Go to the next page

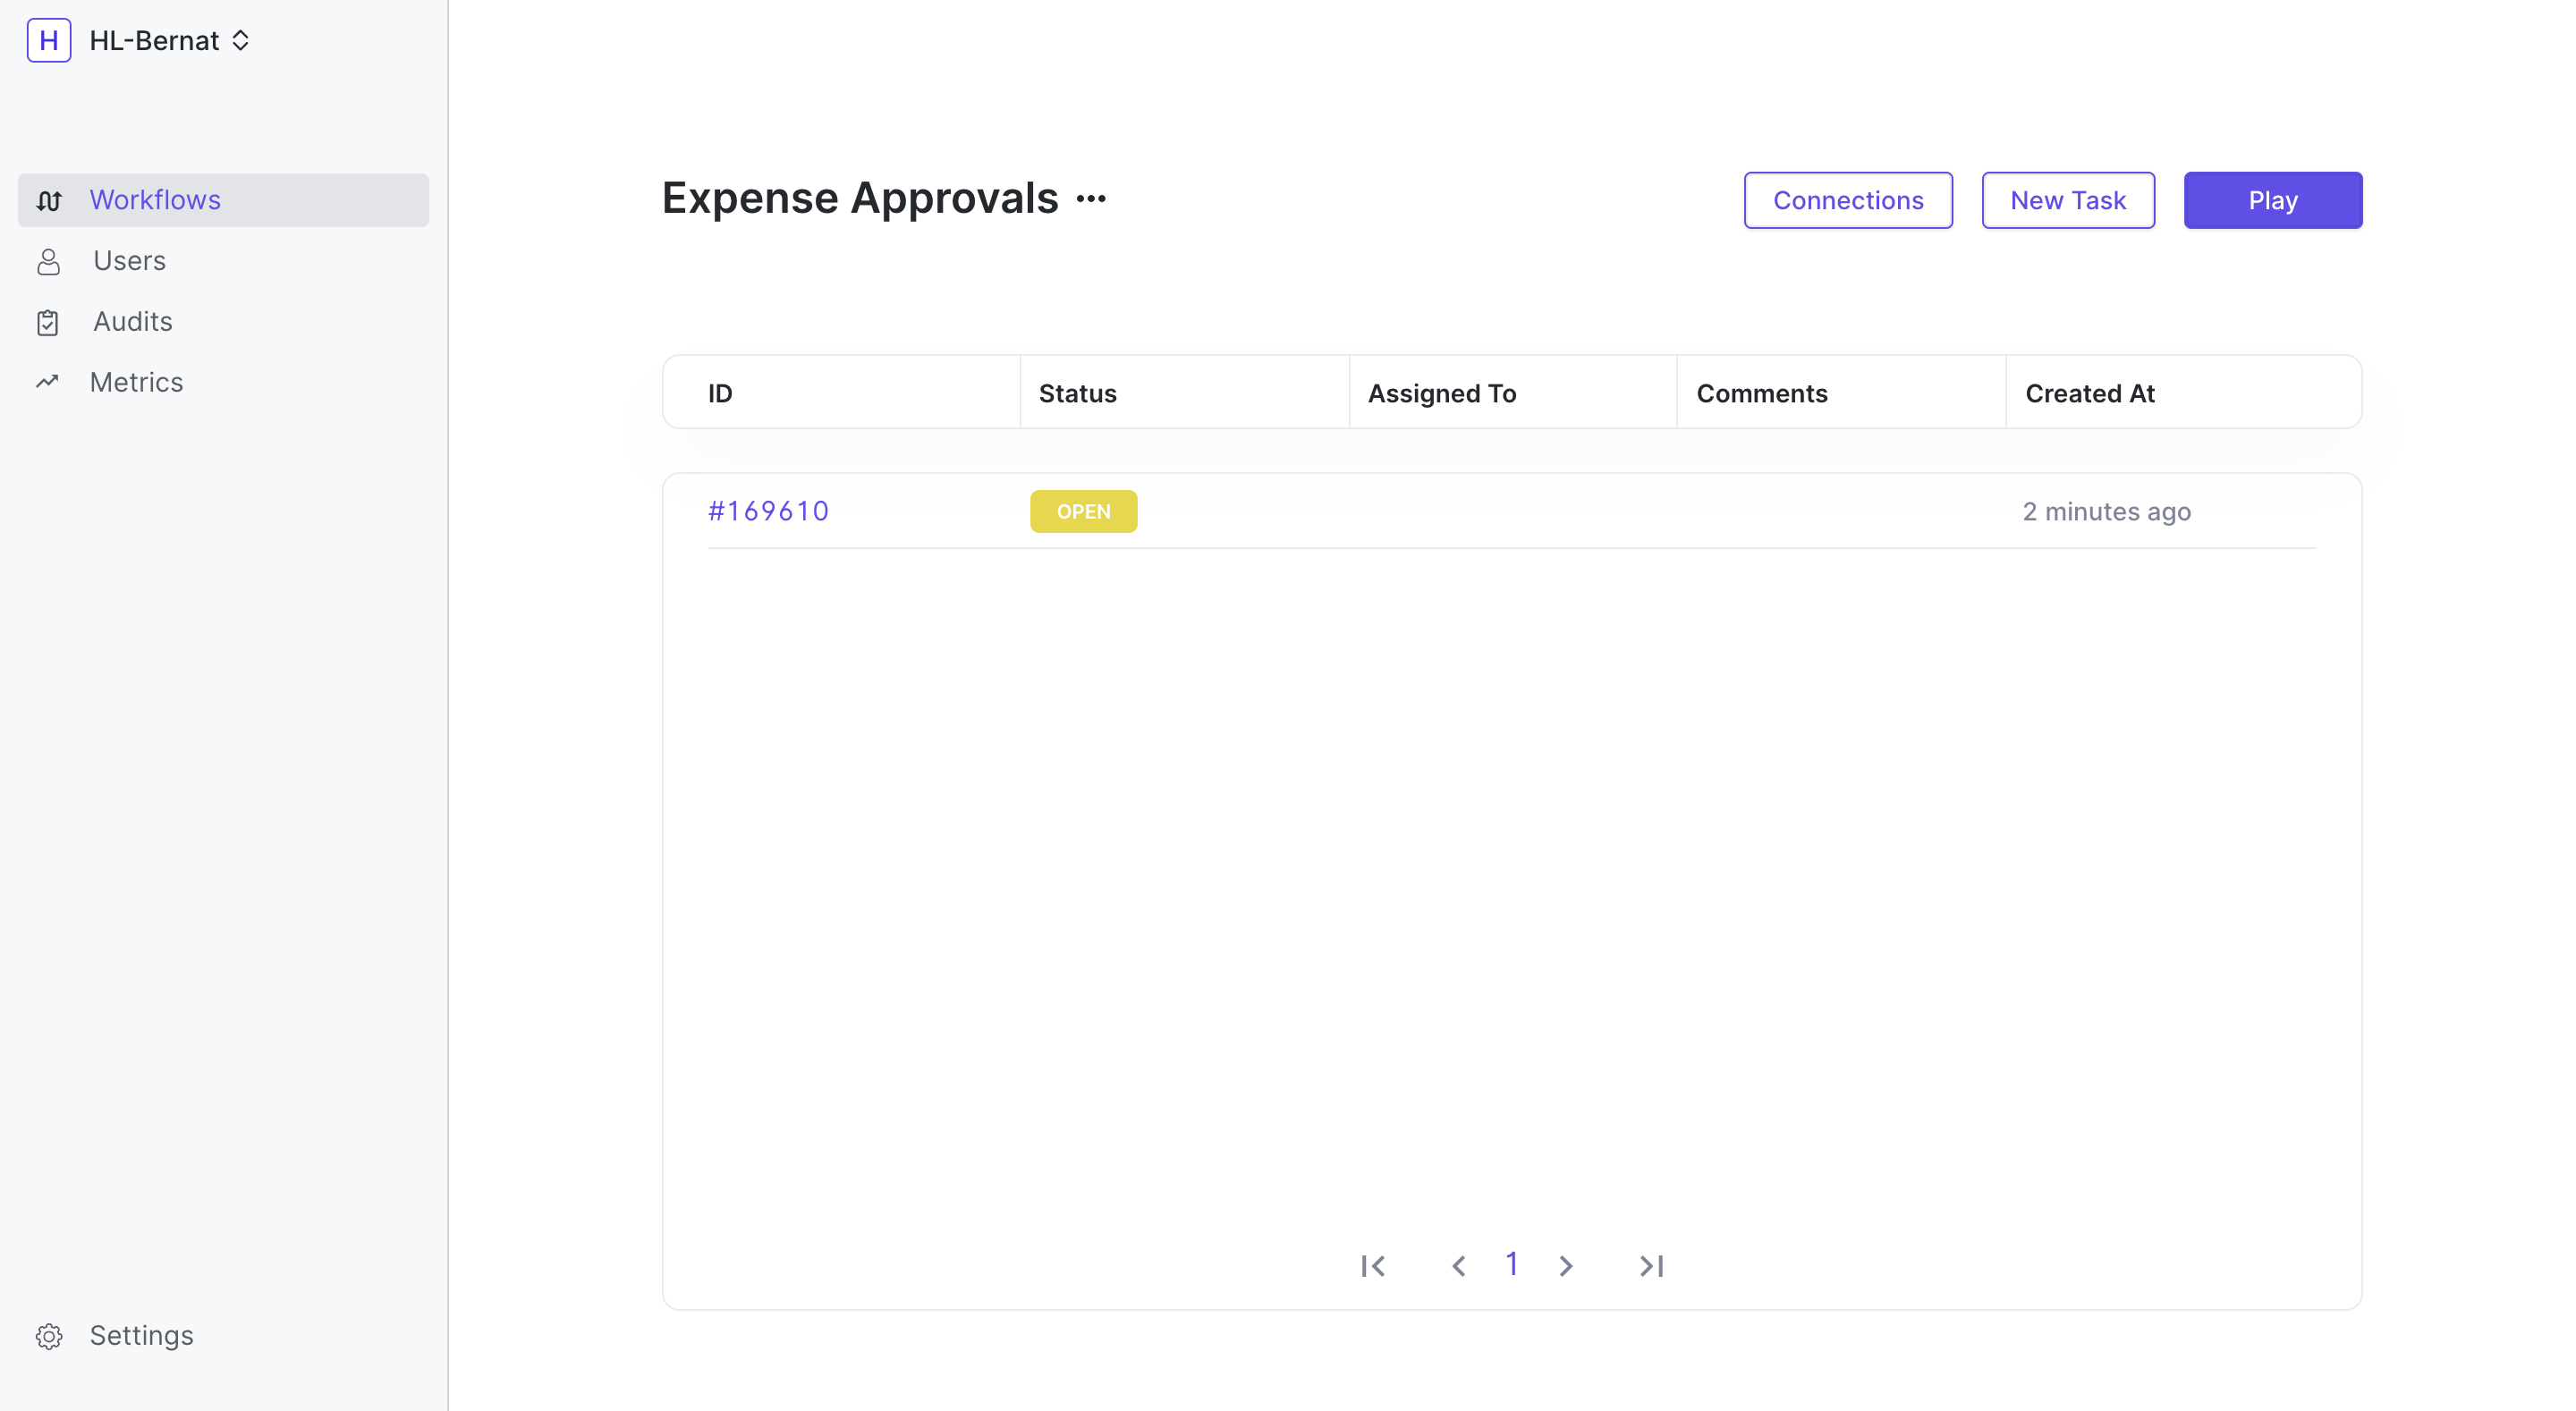tap(1566, 1266)
